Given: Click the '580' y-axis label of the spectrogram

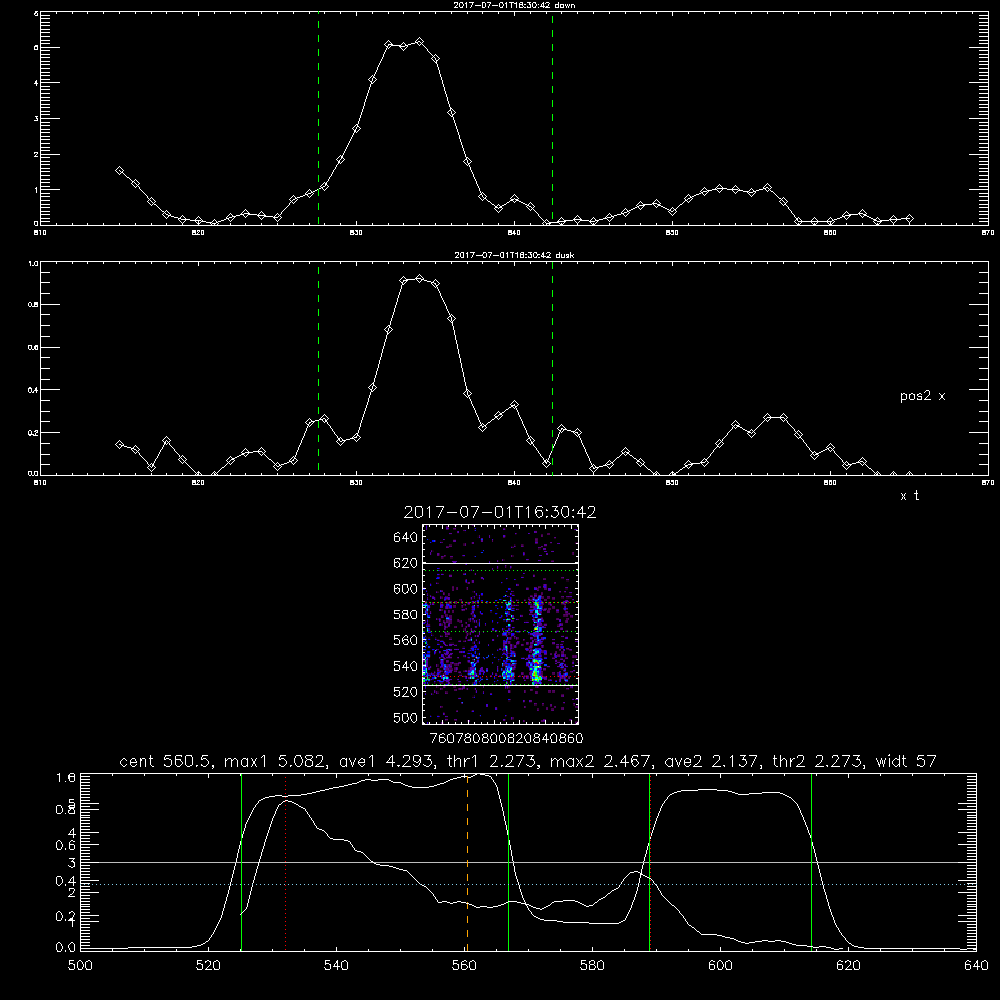Looking at the screenshot, I should 405,615.
